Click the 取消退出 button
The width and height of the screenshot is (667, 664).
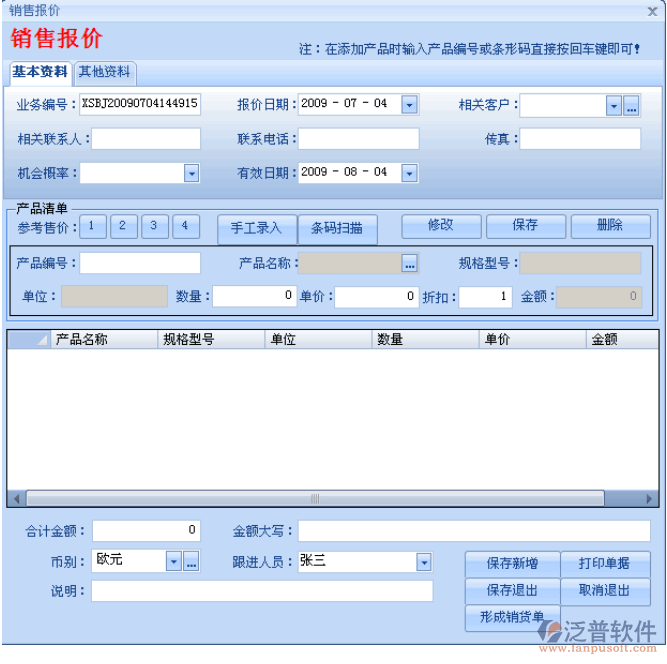click(605, 591)
